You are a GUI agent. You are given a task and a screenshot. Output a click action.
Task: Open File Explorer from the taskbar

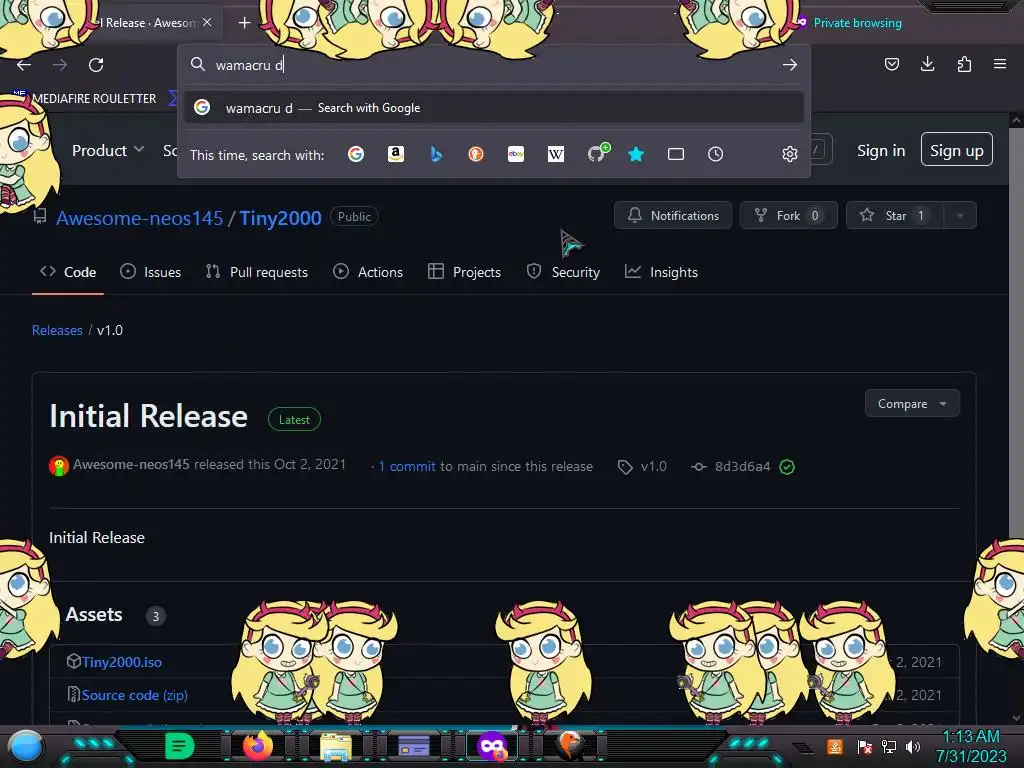[336, 746]
